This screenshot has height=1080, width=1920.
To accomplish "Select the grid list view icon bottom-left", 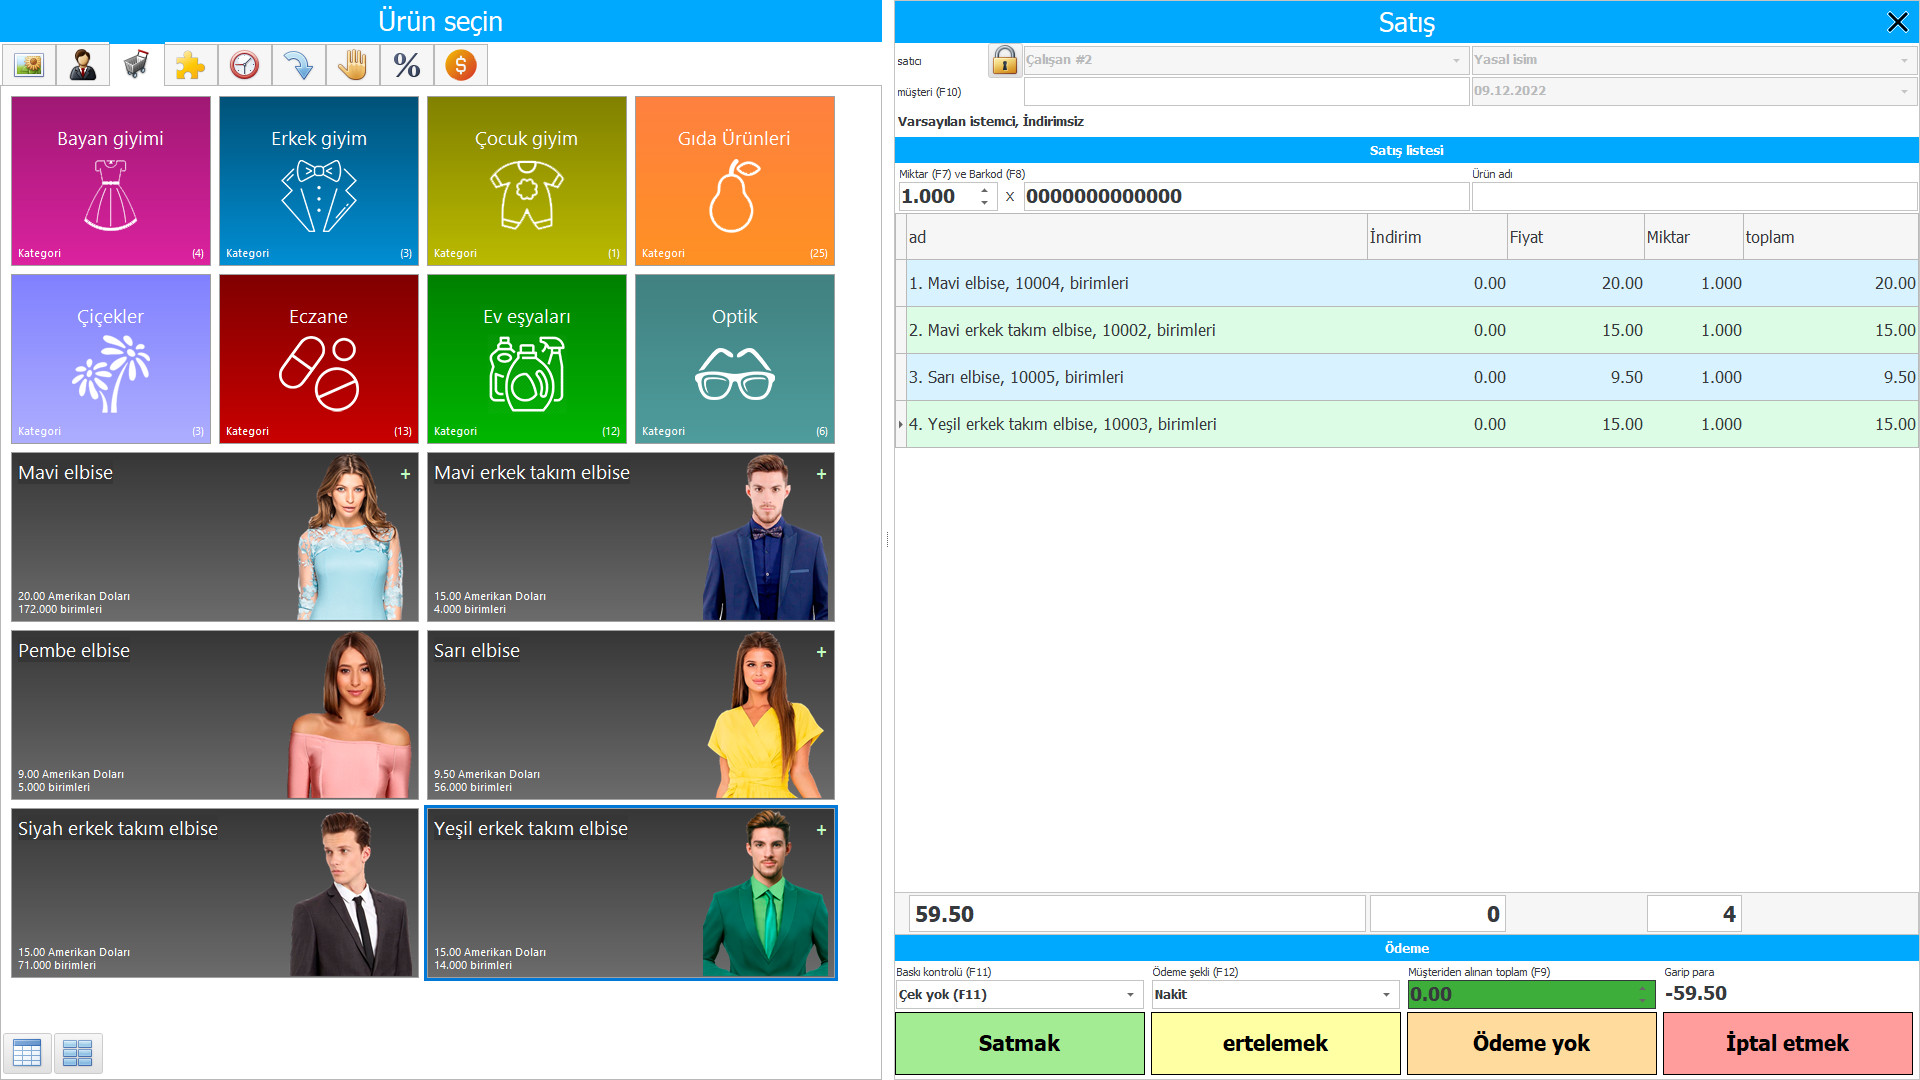I will [76, 1052].
